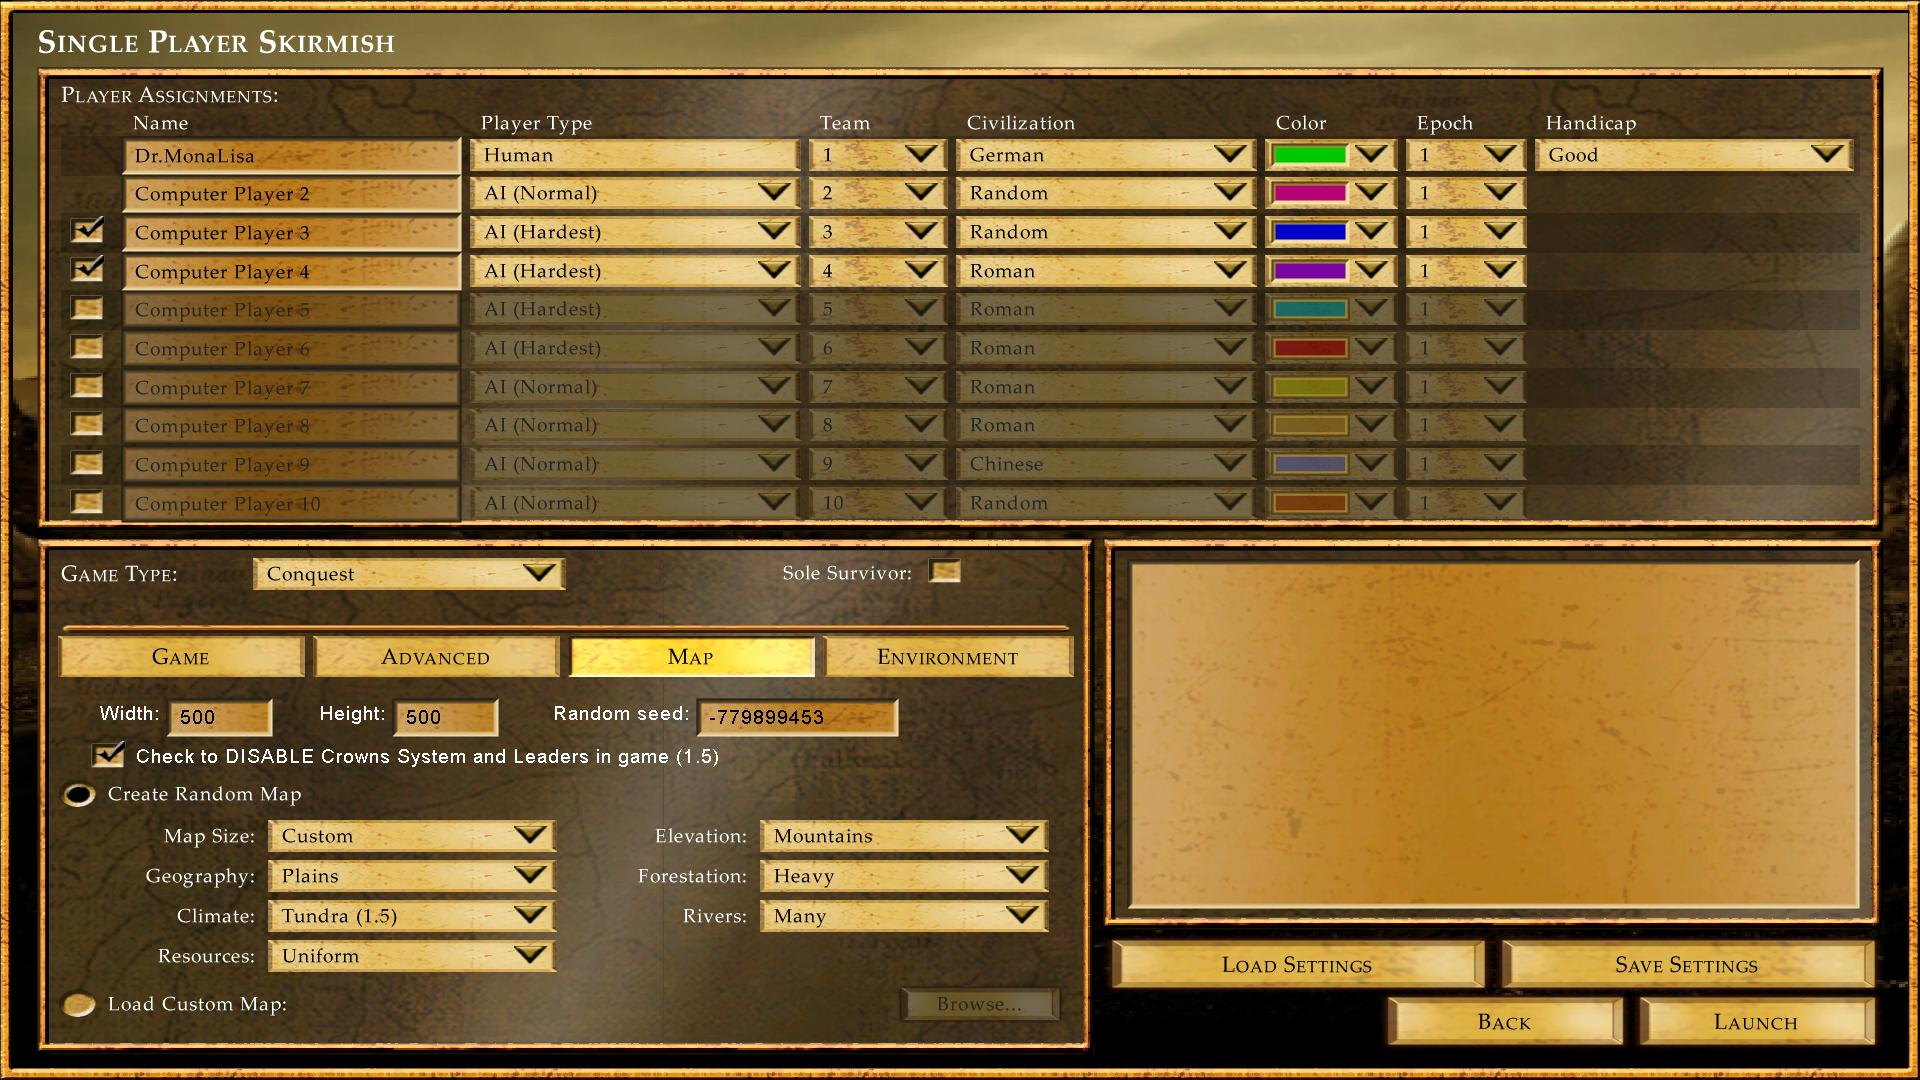Image resolution: width=1920 pixels, height=1080 pixels.
Task: Click Player Type arrow for Computer Player 4
Action: 773,271
